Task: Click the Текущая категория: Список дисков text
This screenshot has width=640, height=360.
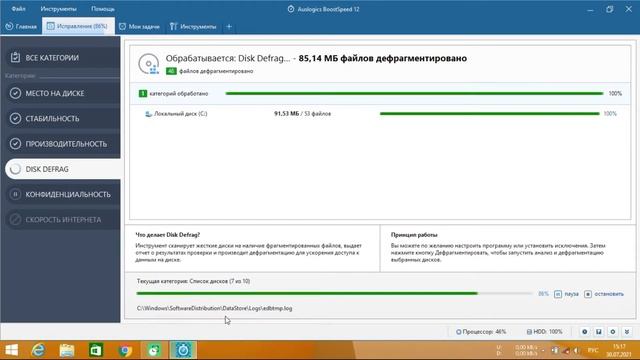Action: (x=193, y=281)
